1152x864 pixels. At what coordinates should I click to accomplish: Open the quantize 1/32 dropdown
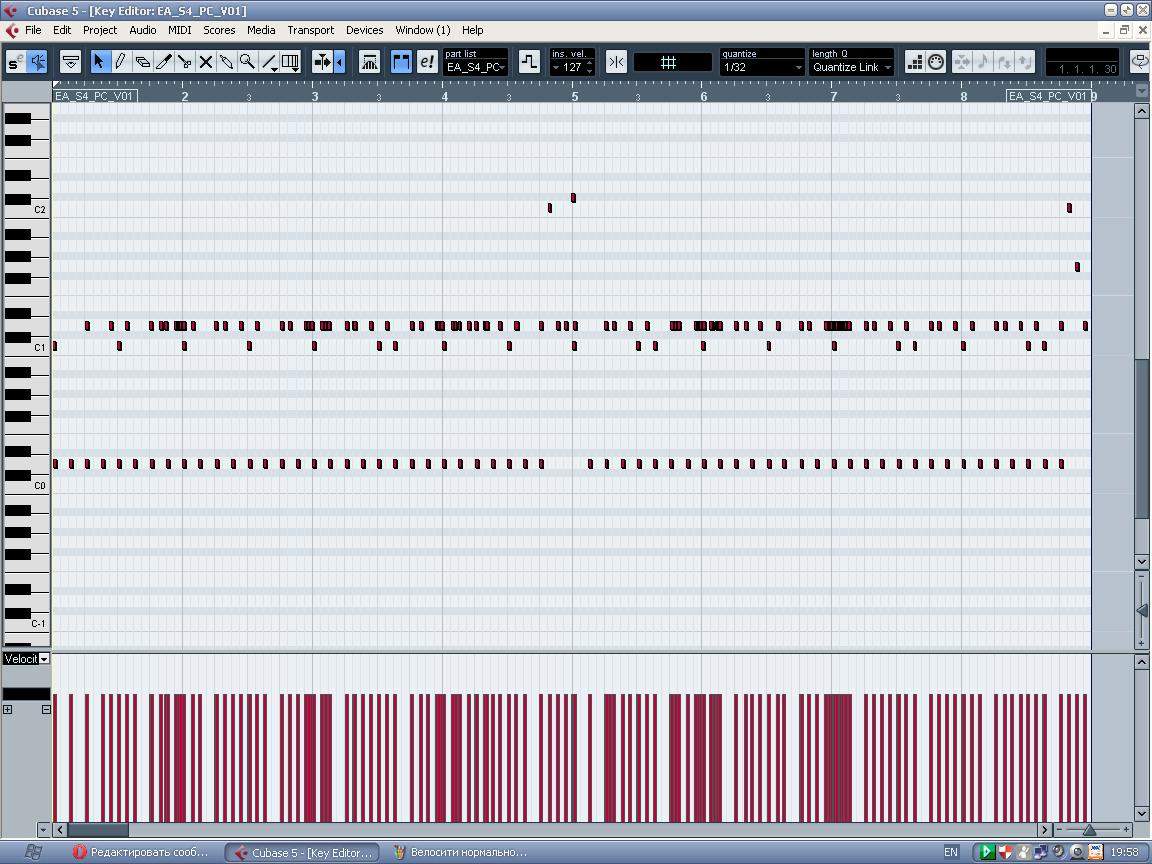[x=762, y=67]
